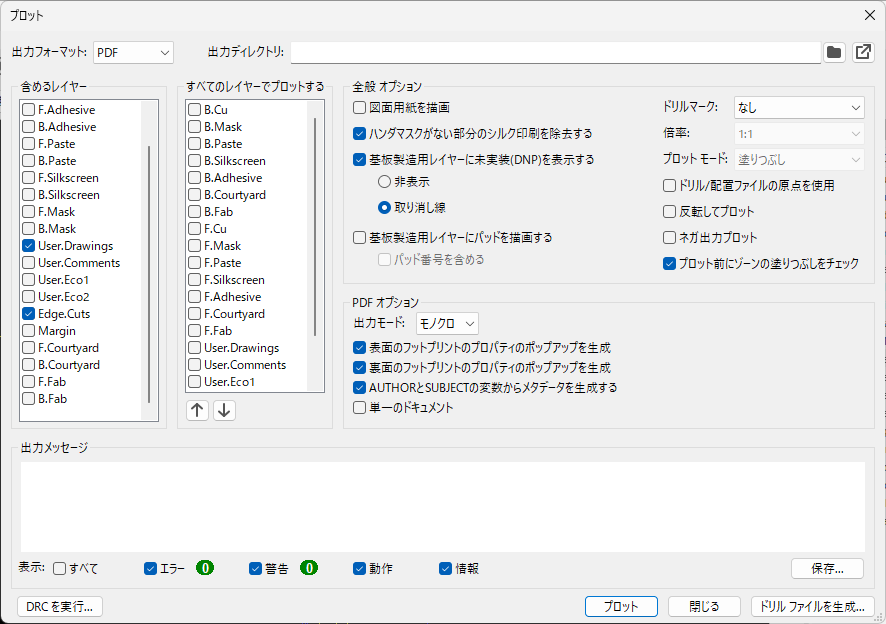
Task: Open the 出力フォーマット PDF dropdown
Action: (133, 52)
